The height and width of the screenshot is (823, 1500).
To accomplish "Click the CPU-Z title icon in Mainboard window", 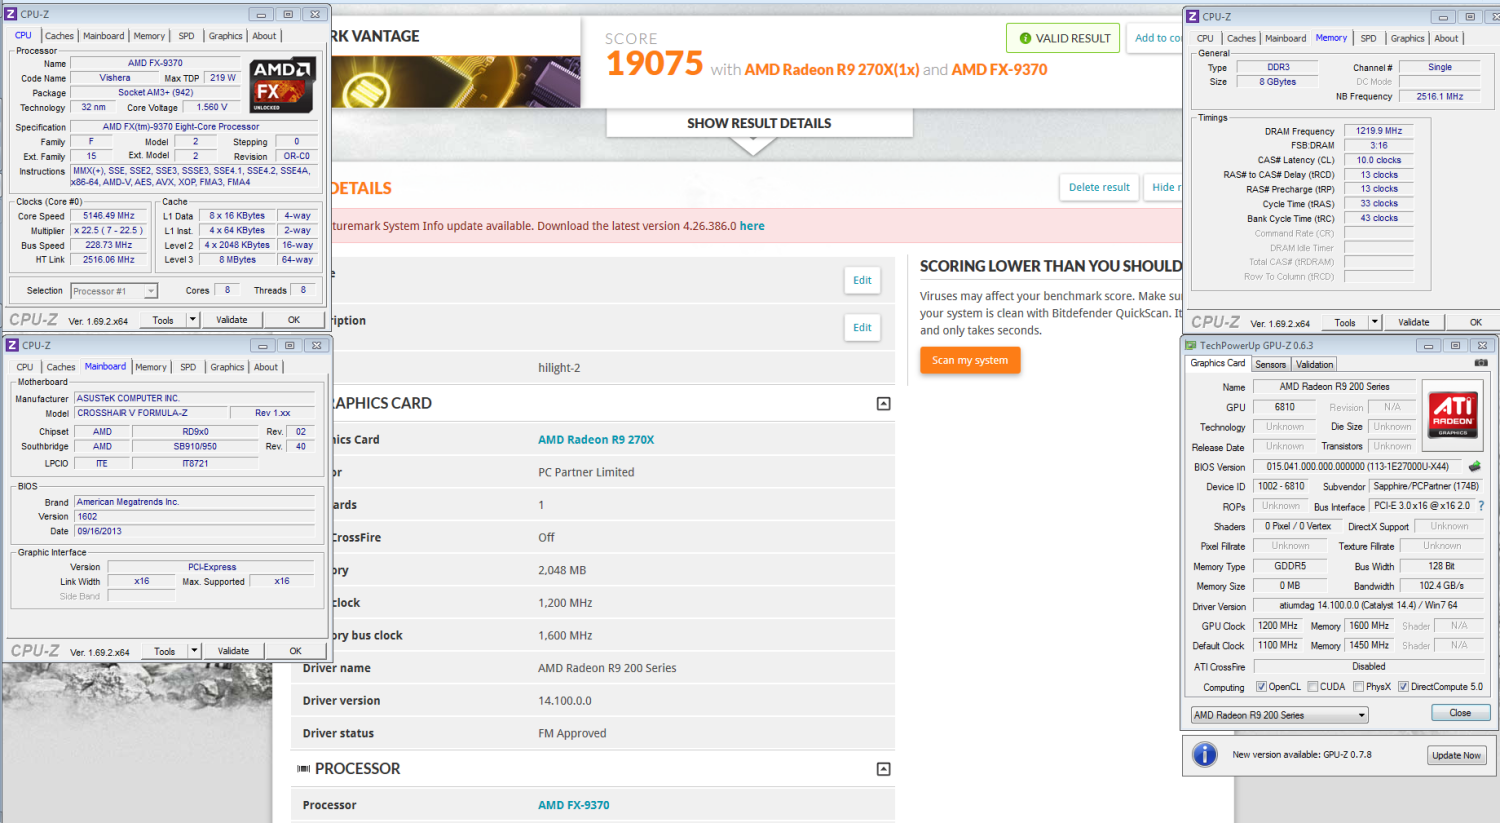I will pyautogui.click(x=12, y=345).
